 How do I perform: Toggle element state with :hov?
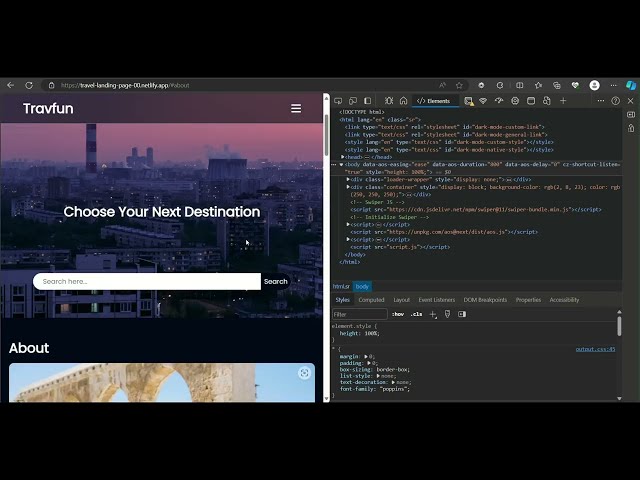click(x=398, y=314)
